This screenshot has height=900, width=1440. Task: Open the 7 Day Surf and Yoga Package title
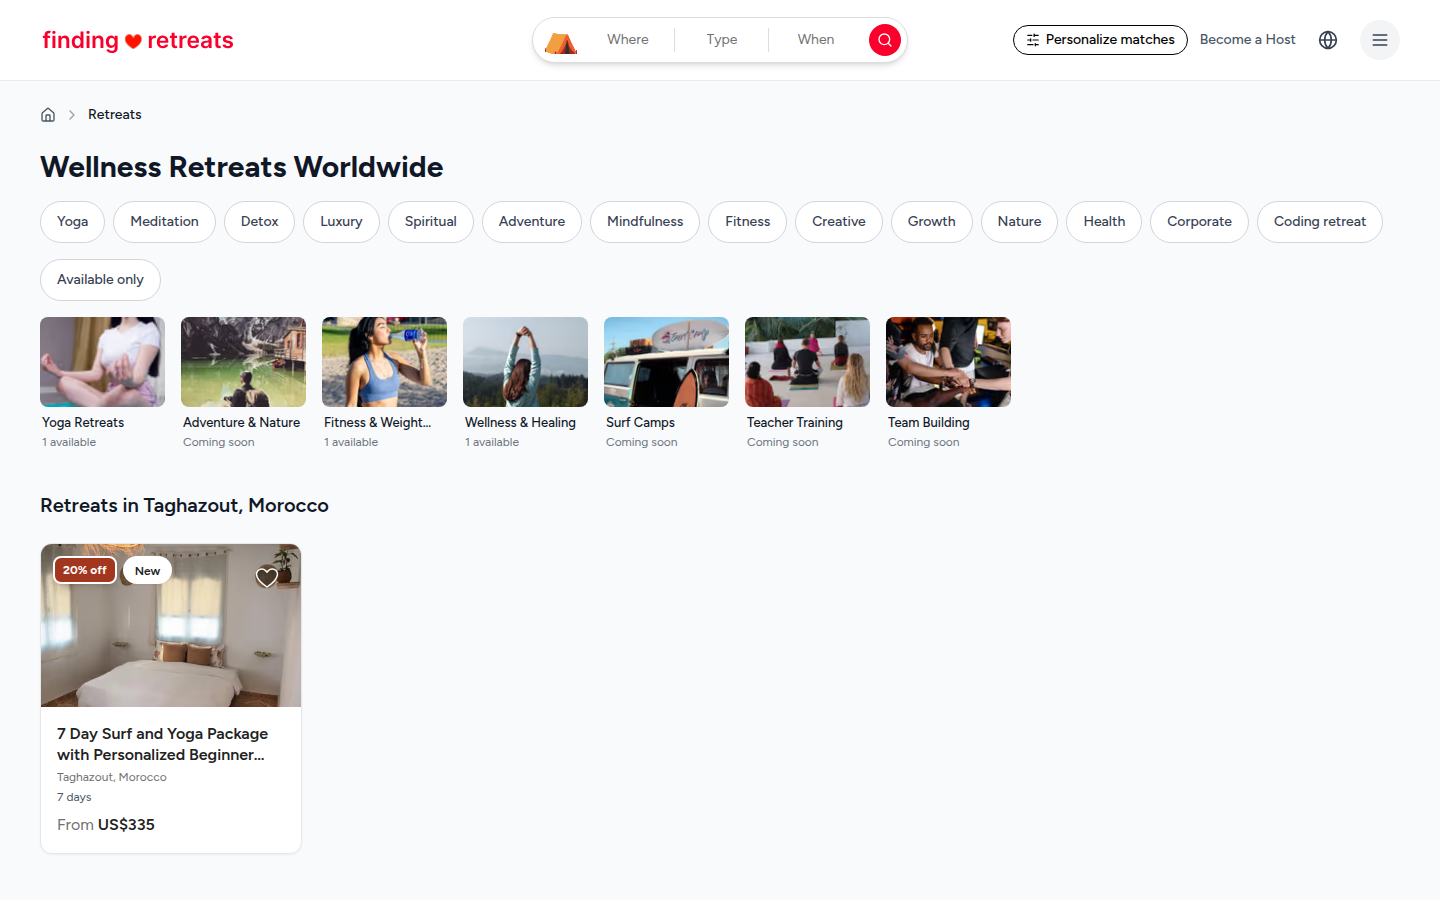tap(163, 744)
